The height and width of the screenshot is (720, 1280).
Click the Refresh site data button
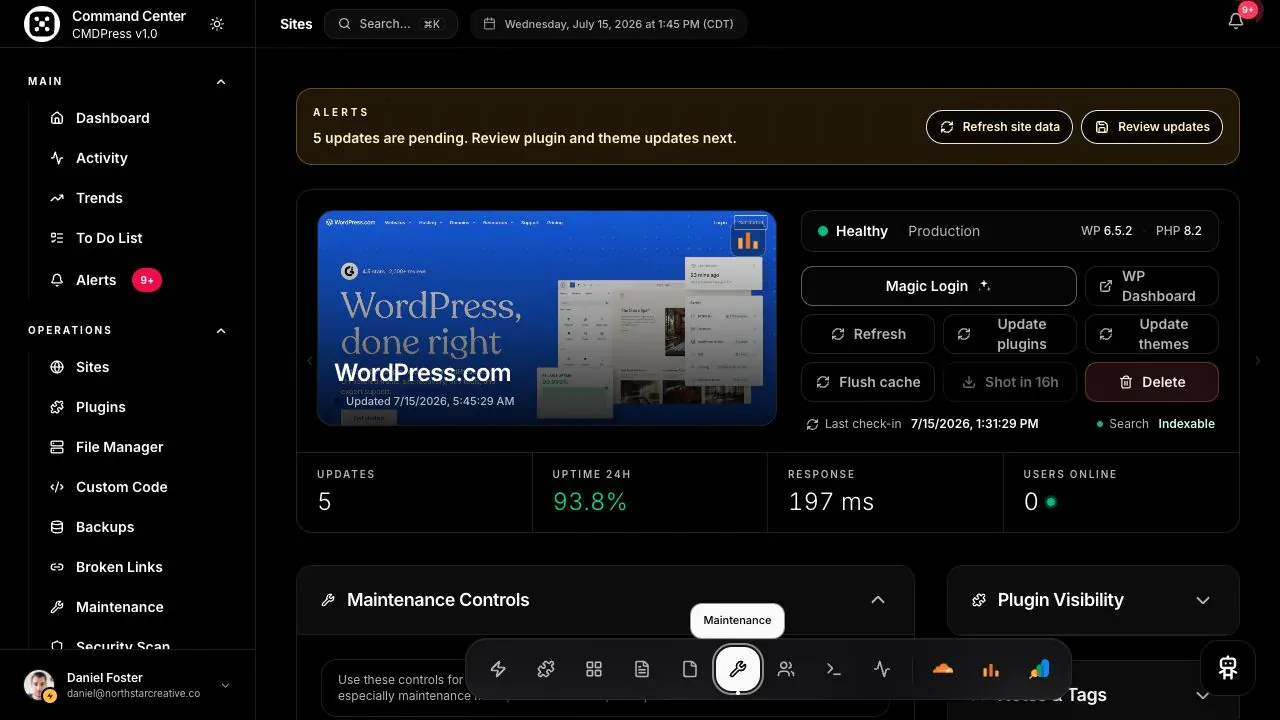(1000, 127)
